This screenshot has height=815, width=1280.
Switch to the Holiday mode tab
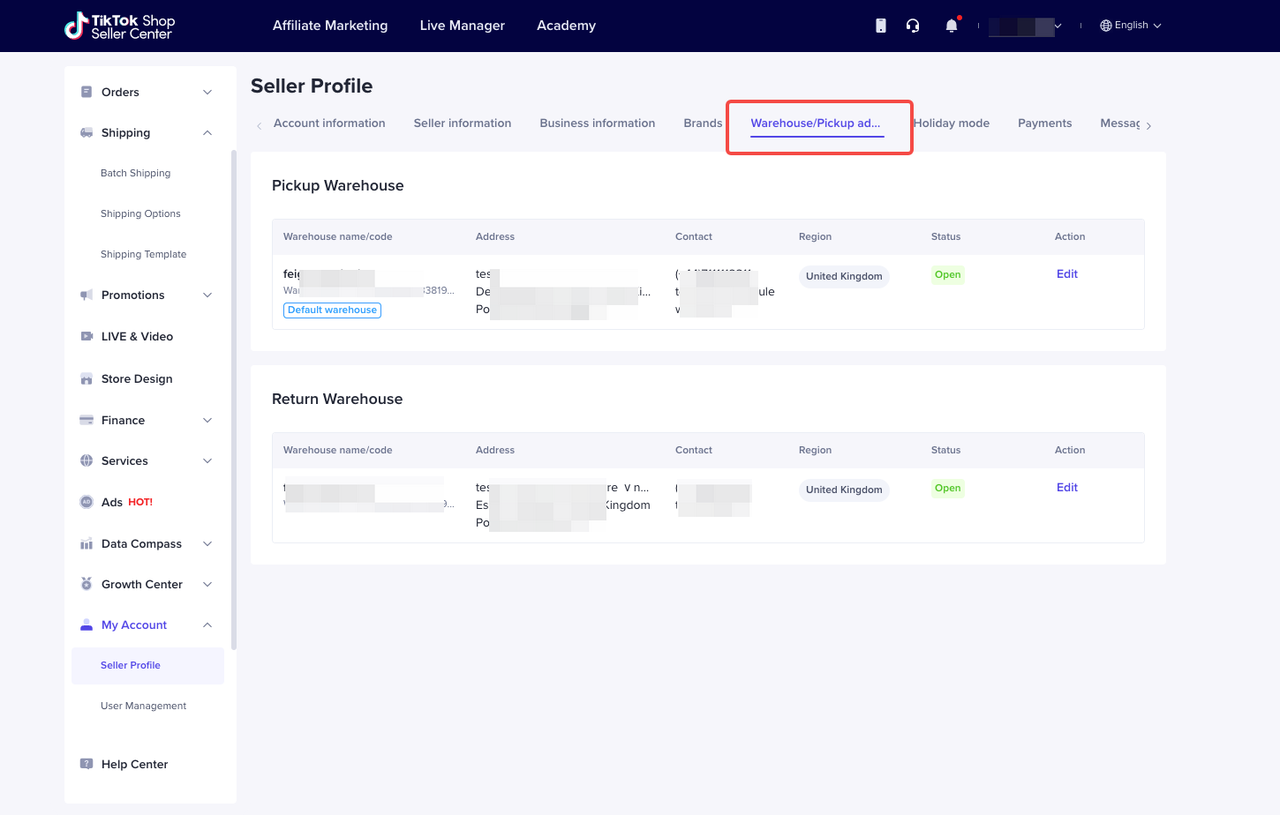coord(951,123)
